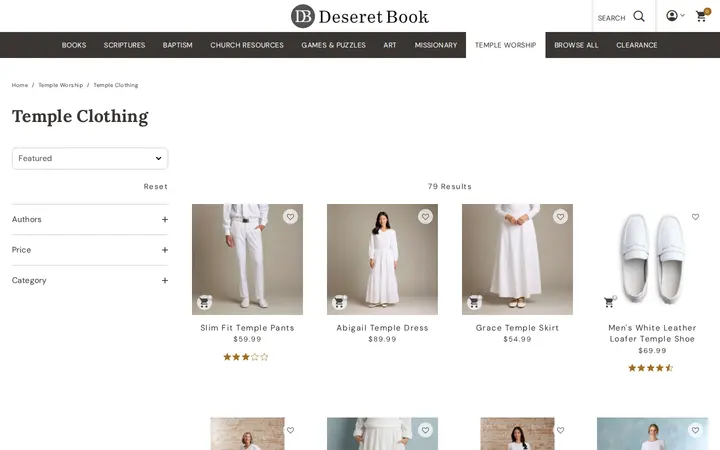Open the Clearance menu
Screen dimensions: 720x450
coord(636,45)
